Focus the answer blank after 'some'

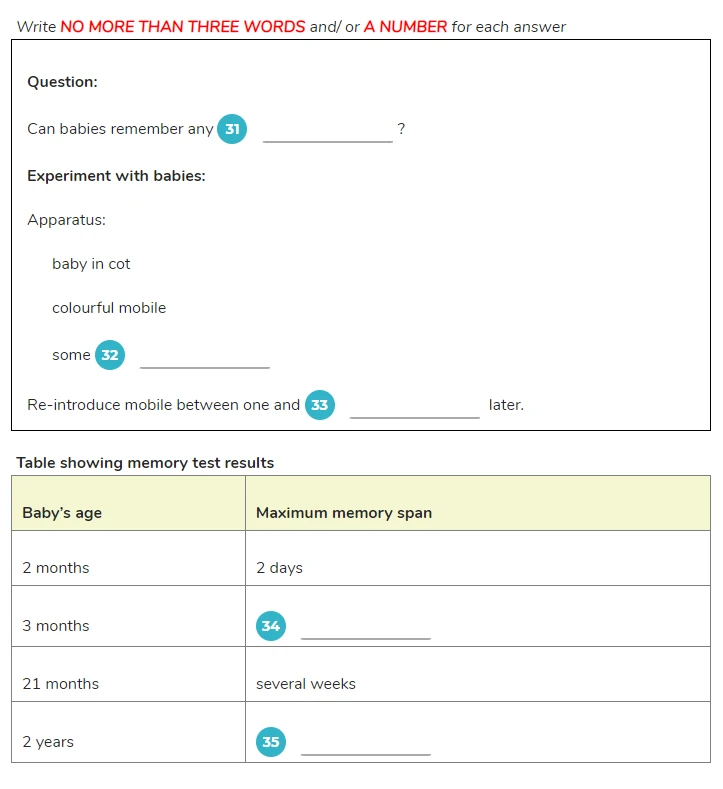(205, 357)
